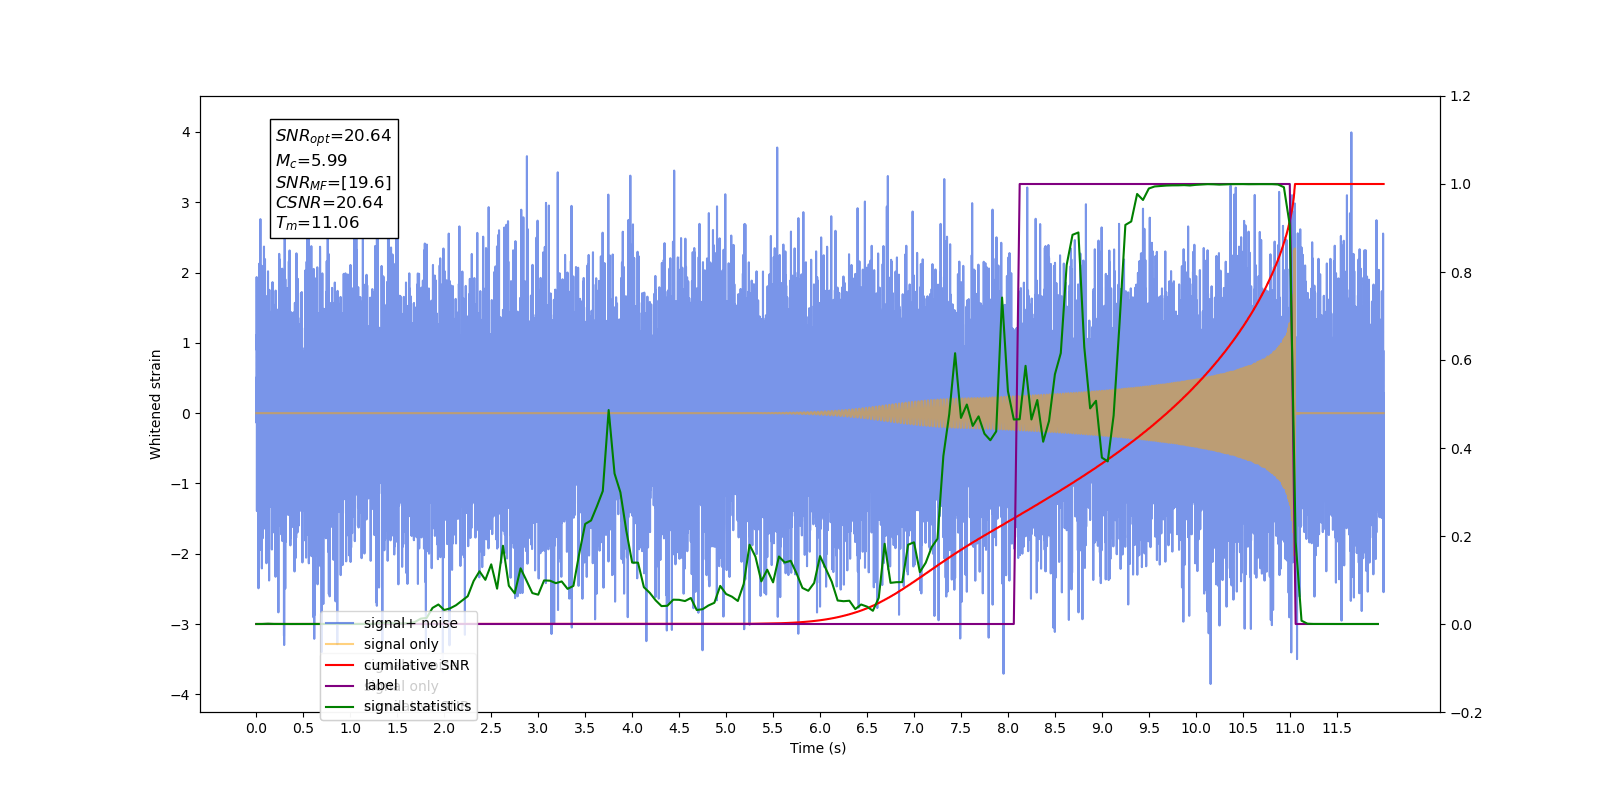
Task: Click the left y-axis tick label 4
Action: [186, 132]
